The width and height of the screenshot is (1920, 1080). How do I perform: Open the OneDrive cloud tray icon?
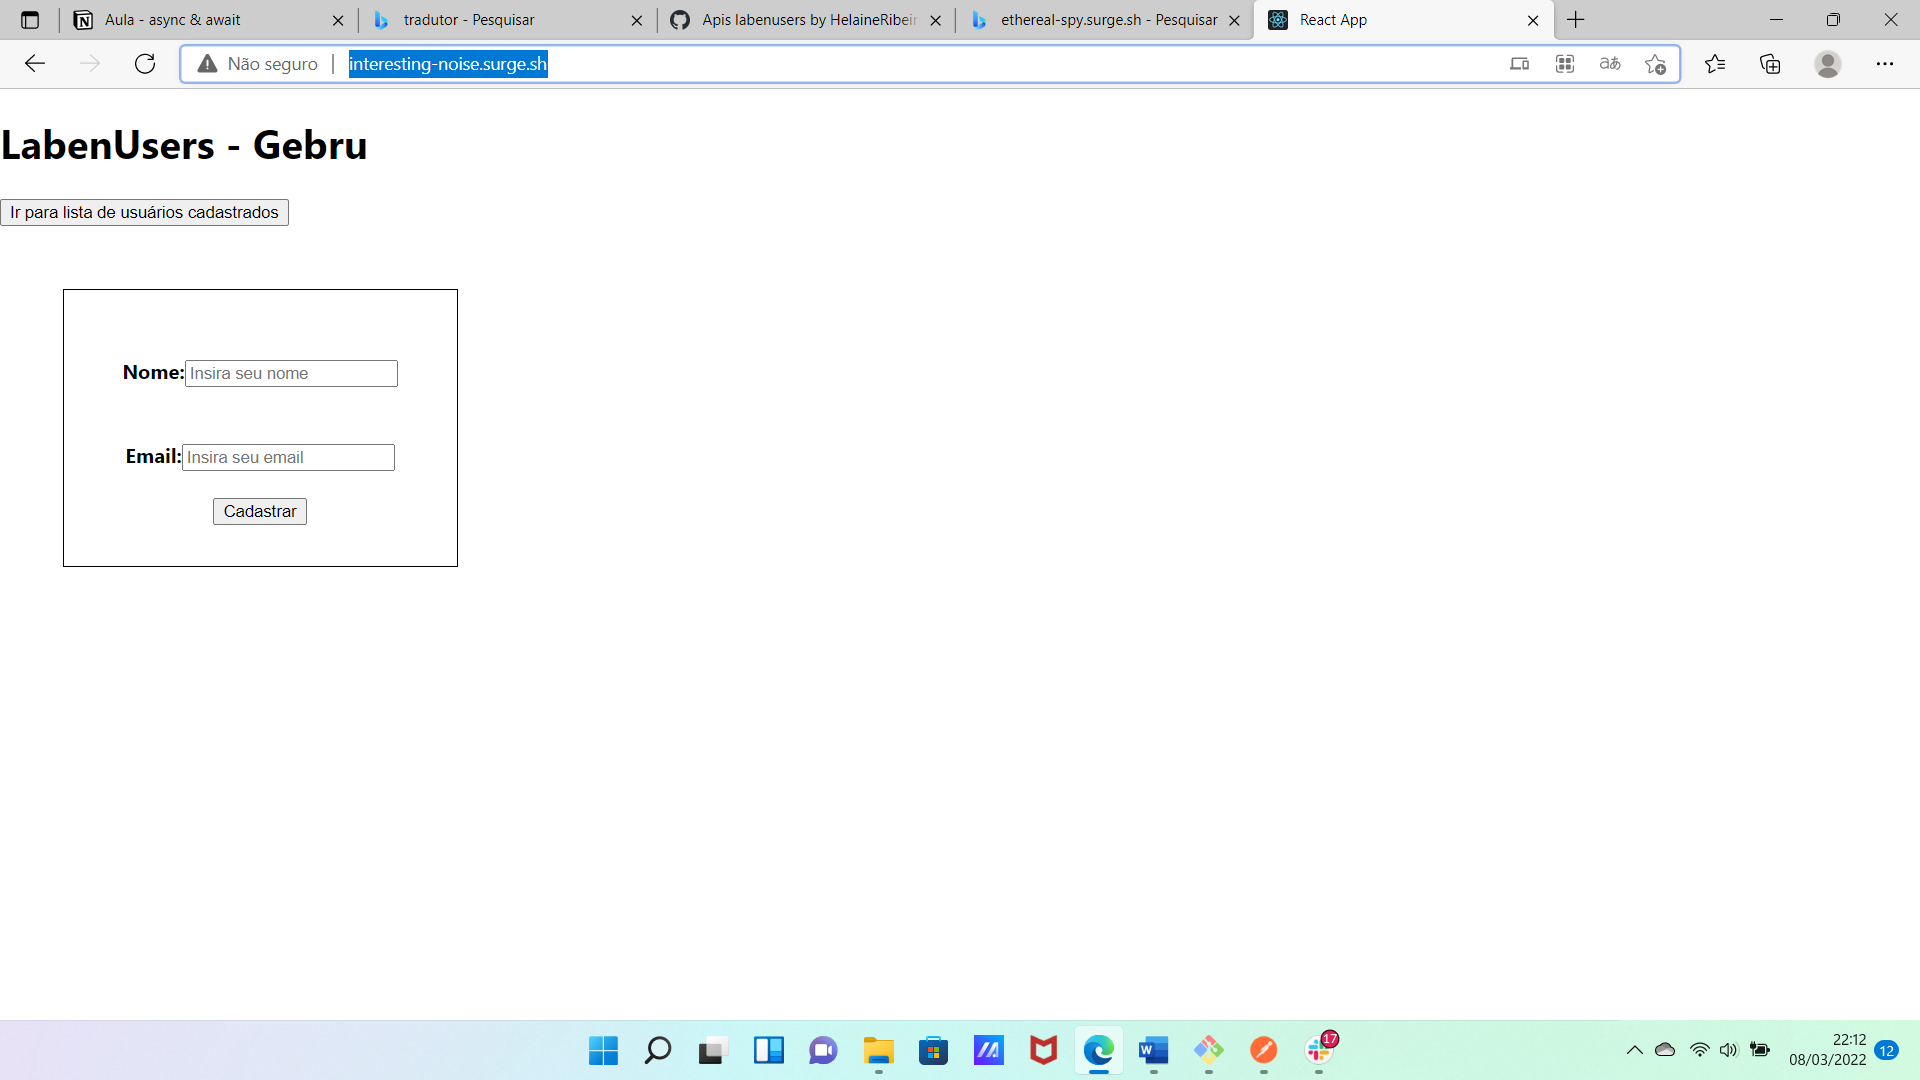1665,1050
